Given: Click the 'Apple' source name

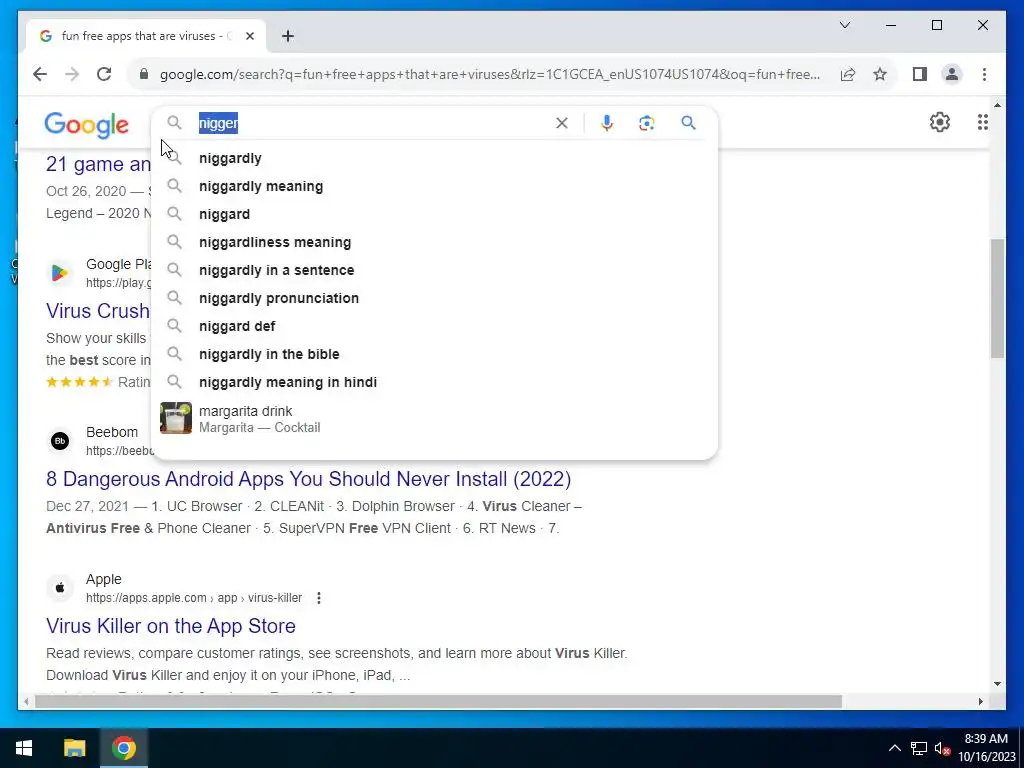Looking at the screenshot, I should [104, 579].
